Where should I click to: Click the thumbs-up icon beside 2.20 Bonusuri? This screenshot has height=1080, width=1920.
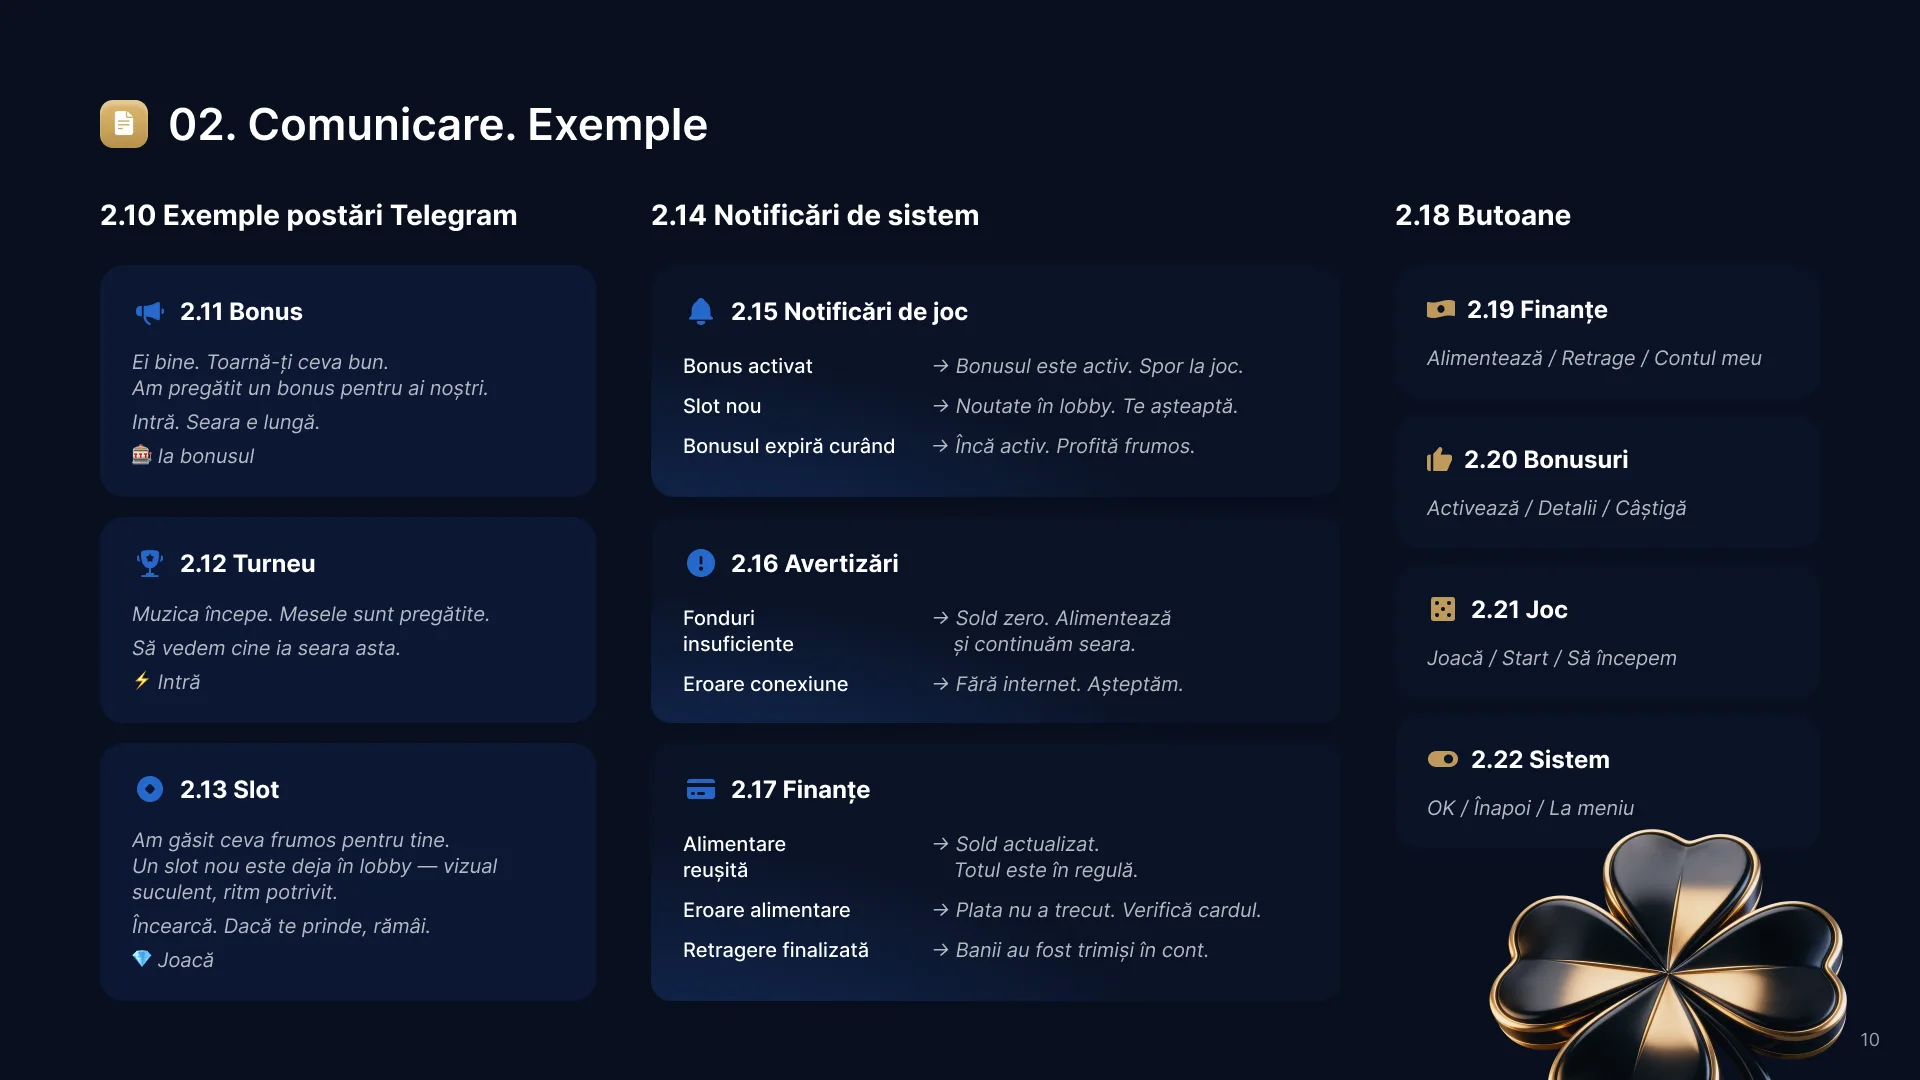[x=1439, y=460]
